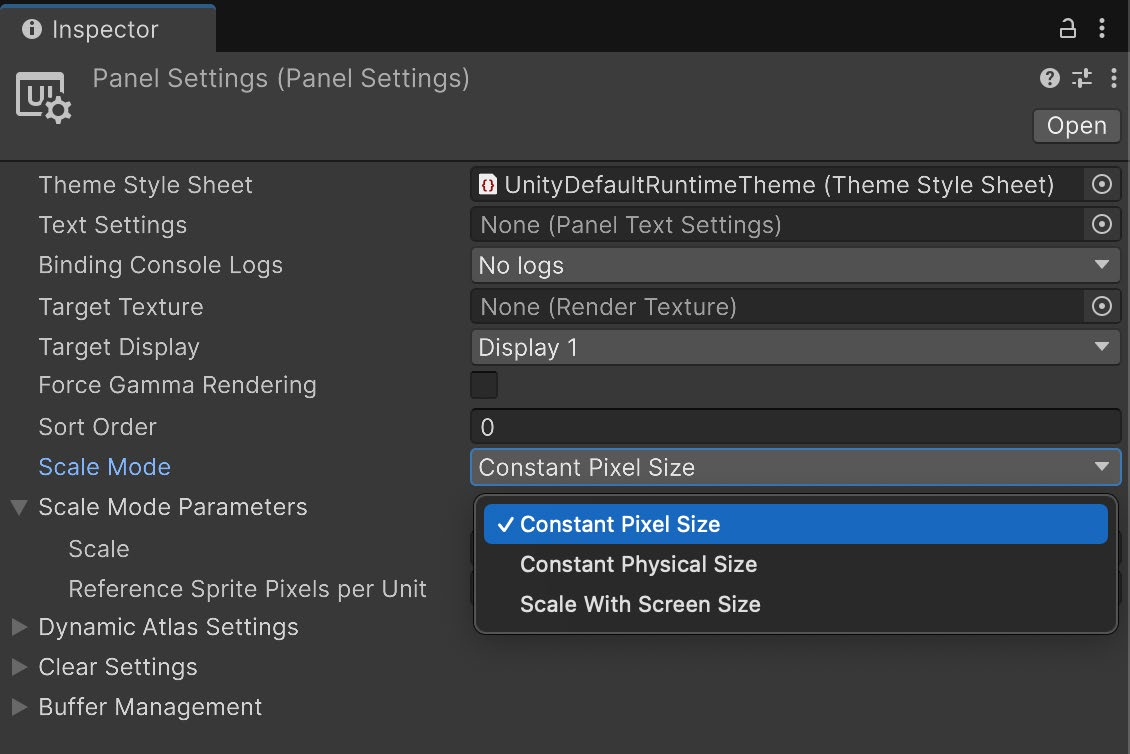The image size is (1130, 754).
Task: Open object picker for Theme Style Sheet
Action: click(x=1101, y=185)
